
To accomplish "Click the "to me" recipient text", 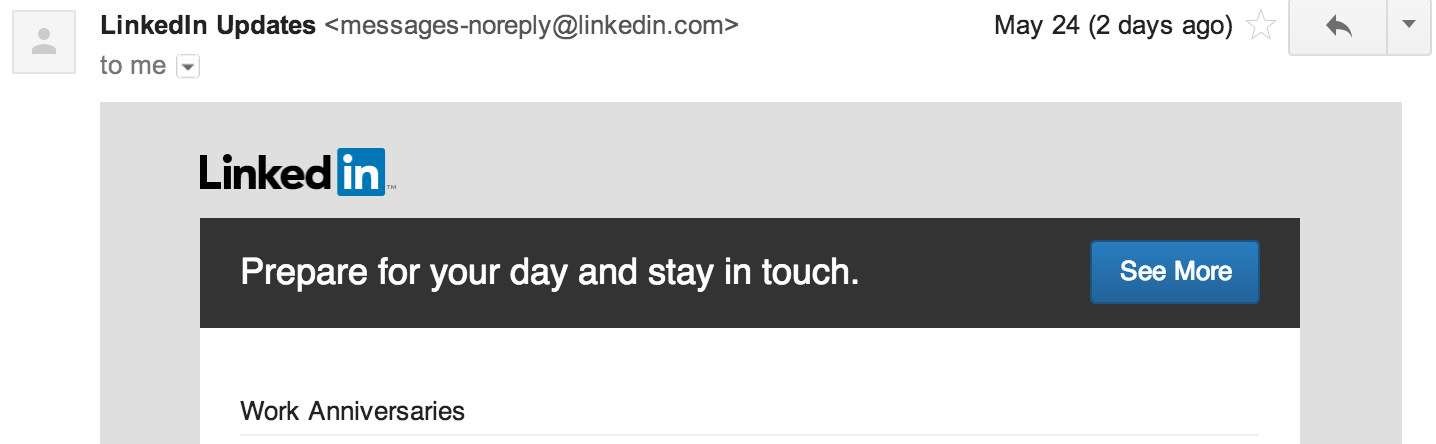I will 133,66.
